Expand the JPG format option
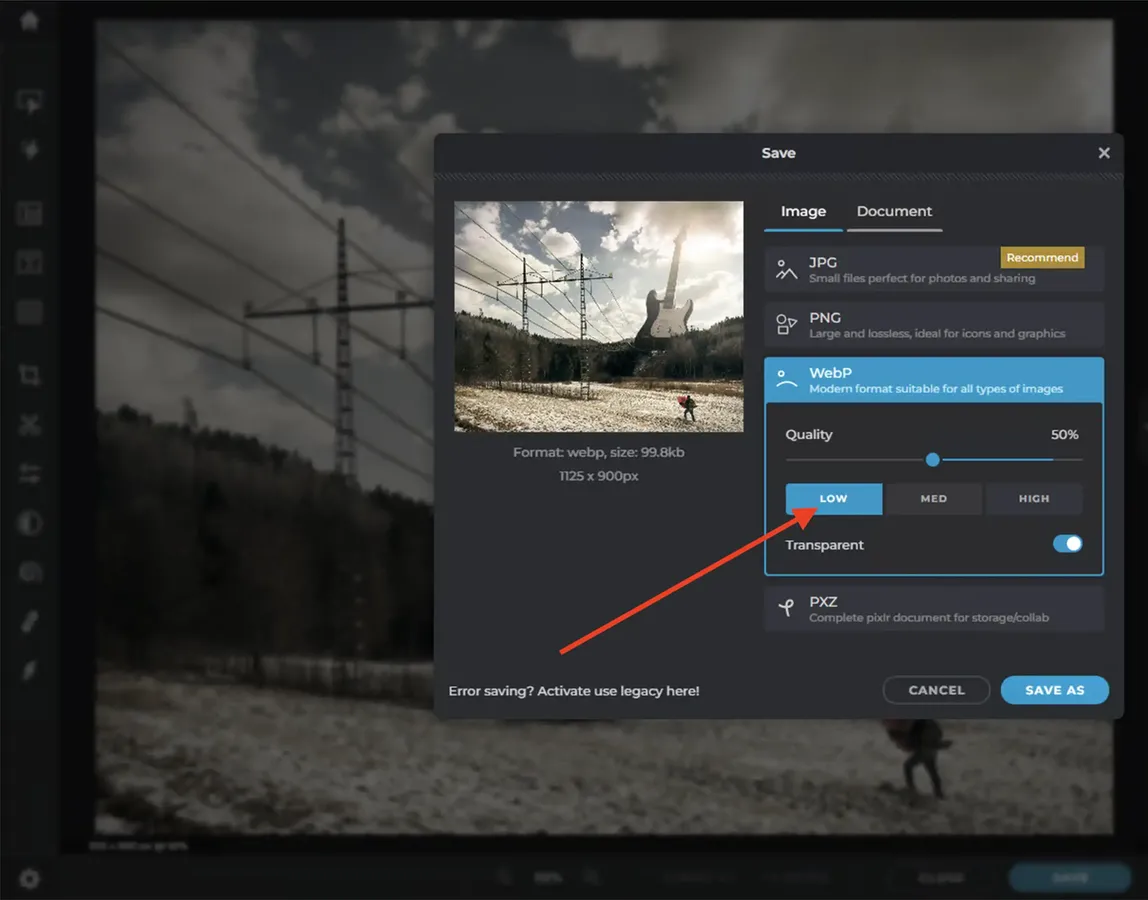 click(x=933, y=269)
